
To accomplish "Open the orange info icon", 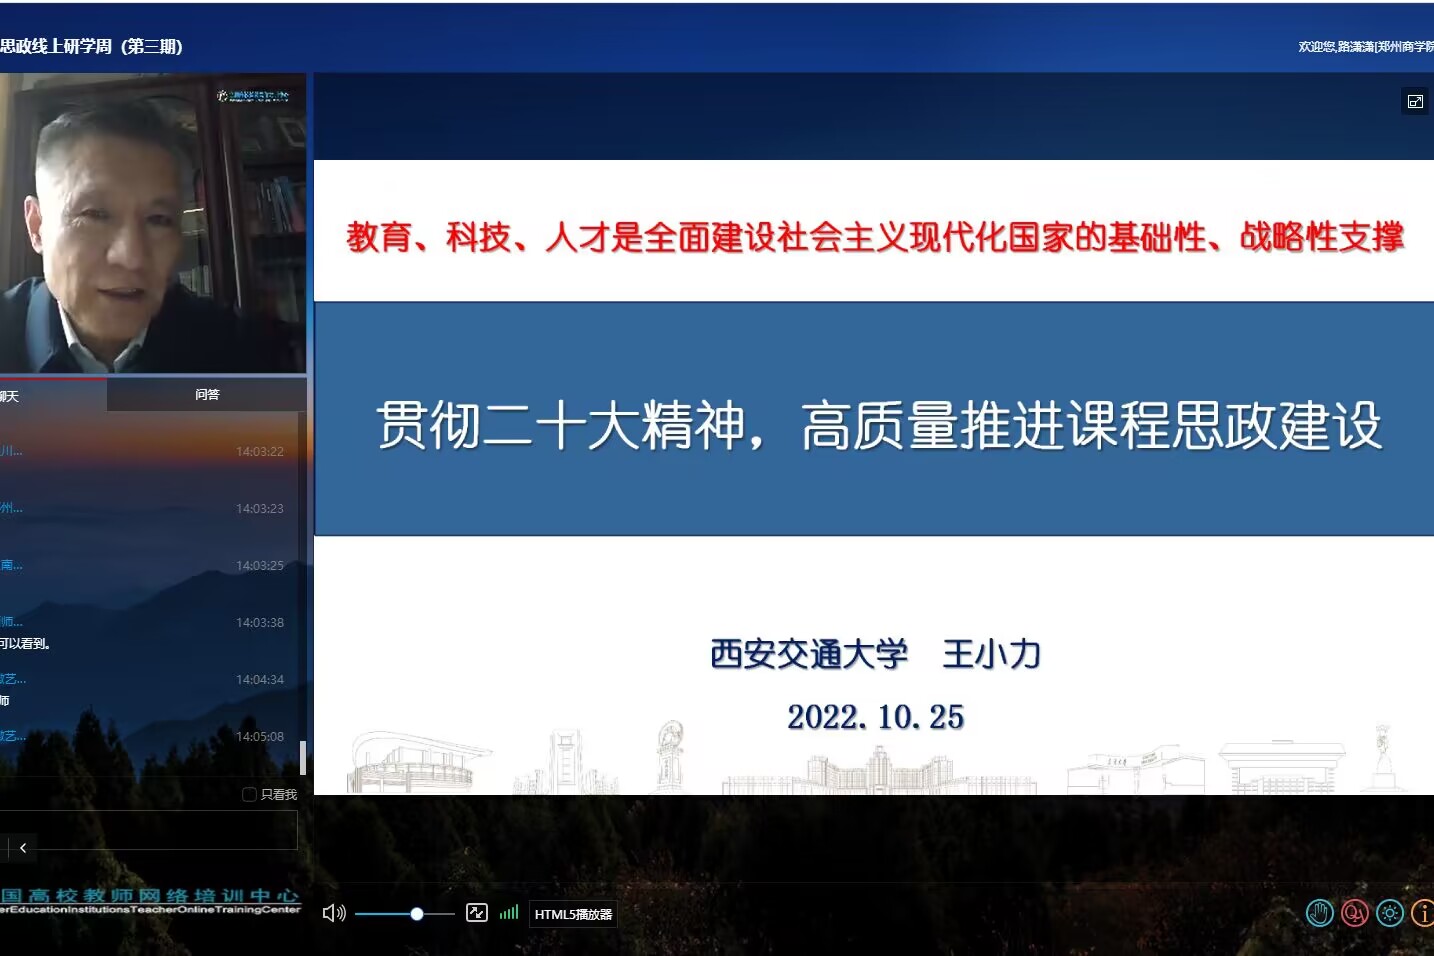I will tap(1423, 913).
